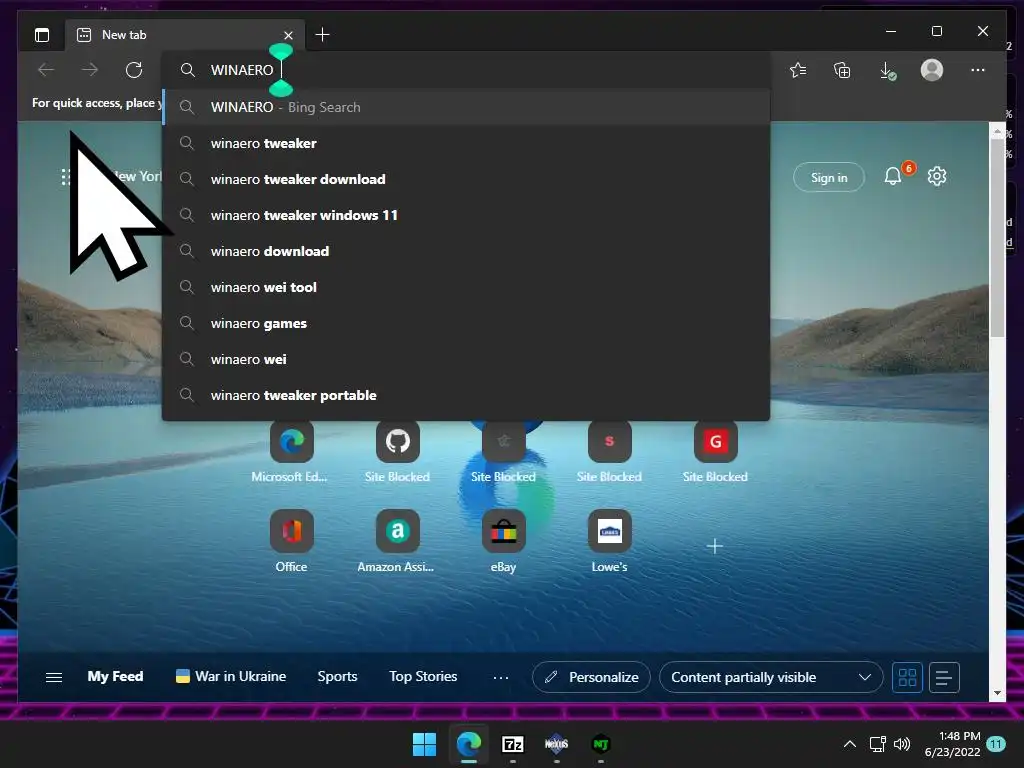Image resolution: width=1024 pixels, height=768 pixels.
Task: Click the browser back arrow
Action: [x=46, y=70]
